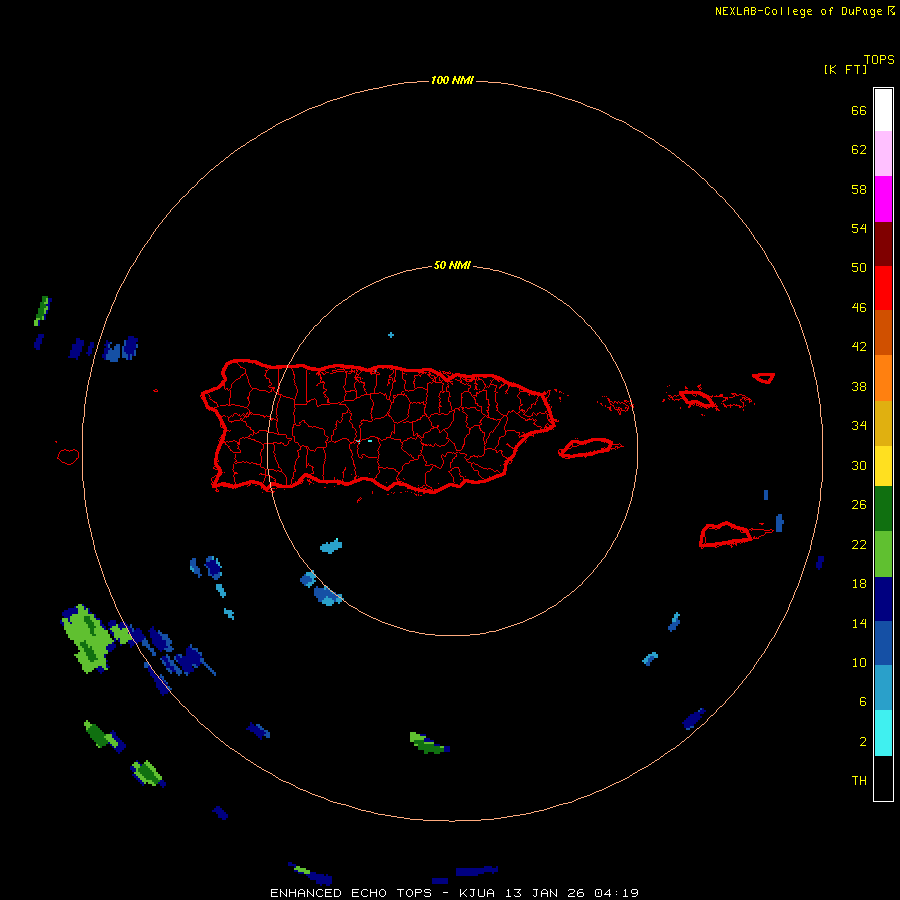Click the "TH" legend label
900x900 pixels.
coord(859,781)
